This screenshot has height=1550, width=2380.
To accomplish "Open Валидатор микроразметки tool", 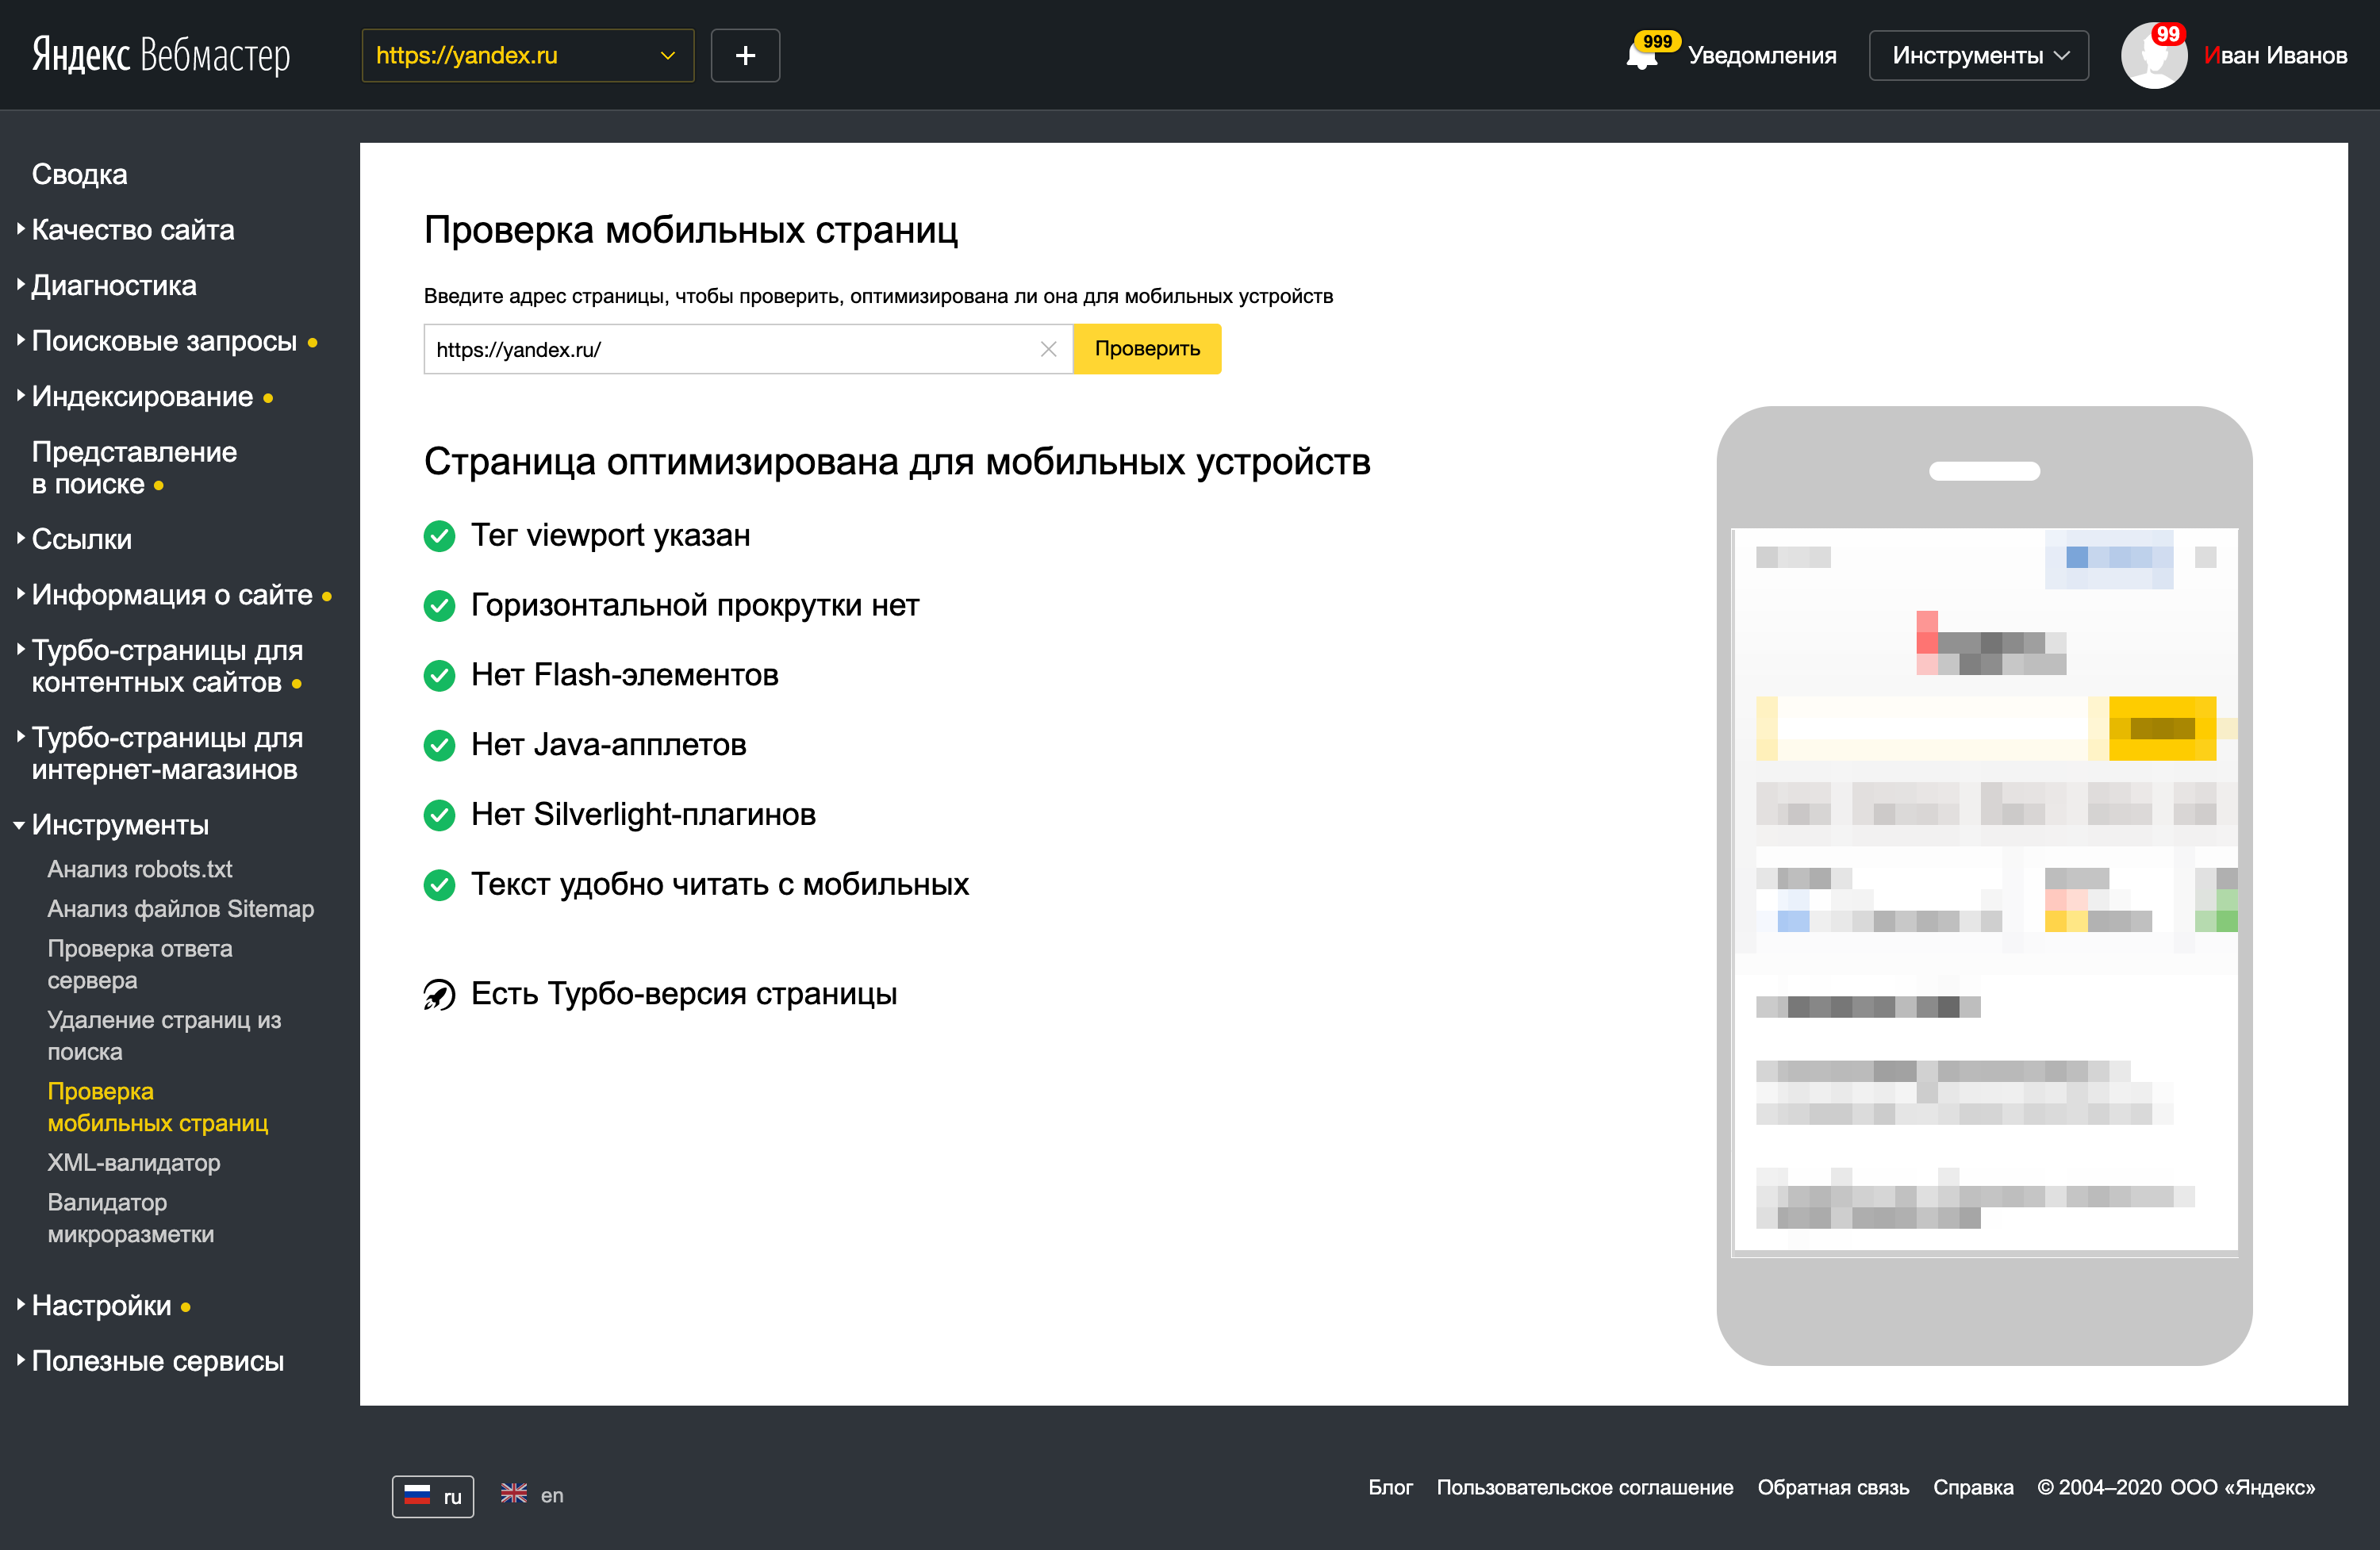I will point(131,1219).
